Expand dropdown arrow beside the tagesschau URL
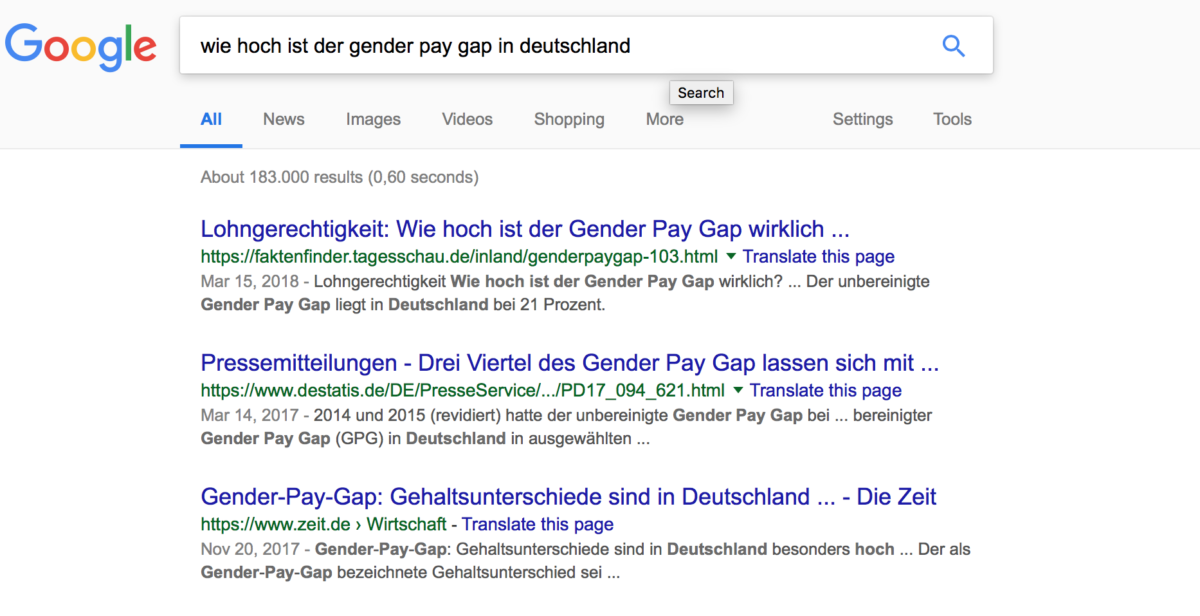The image size is (1200, 616). 731,256
